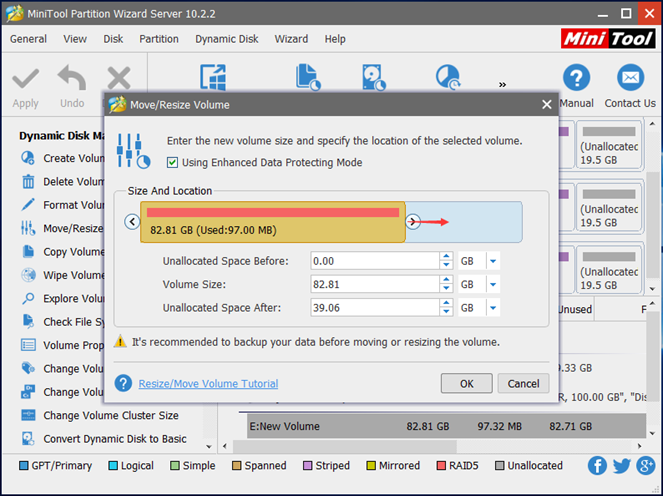Select Delete Volume trash icon

click(x=28, y=181)
